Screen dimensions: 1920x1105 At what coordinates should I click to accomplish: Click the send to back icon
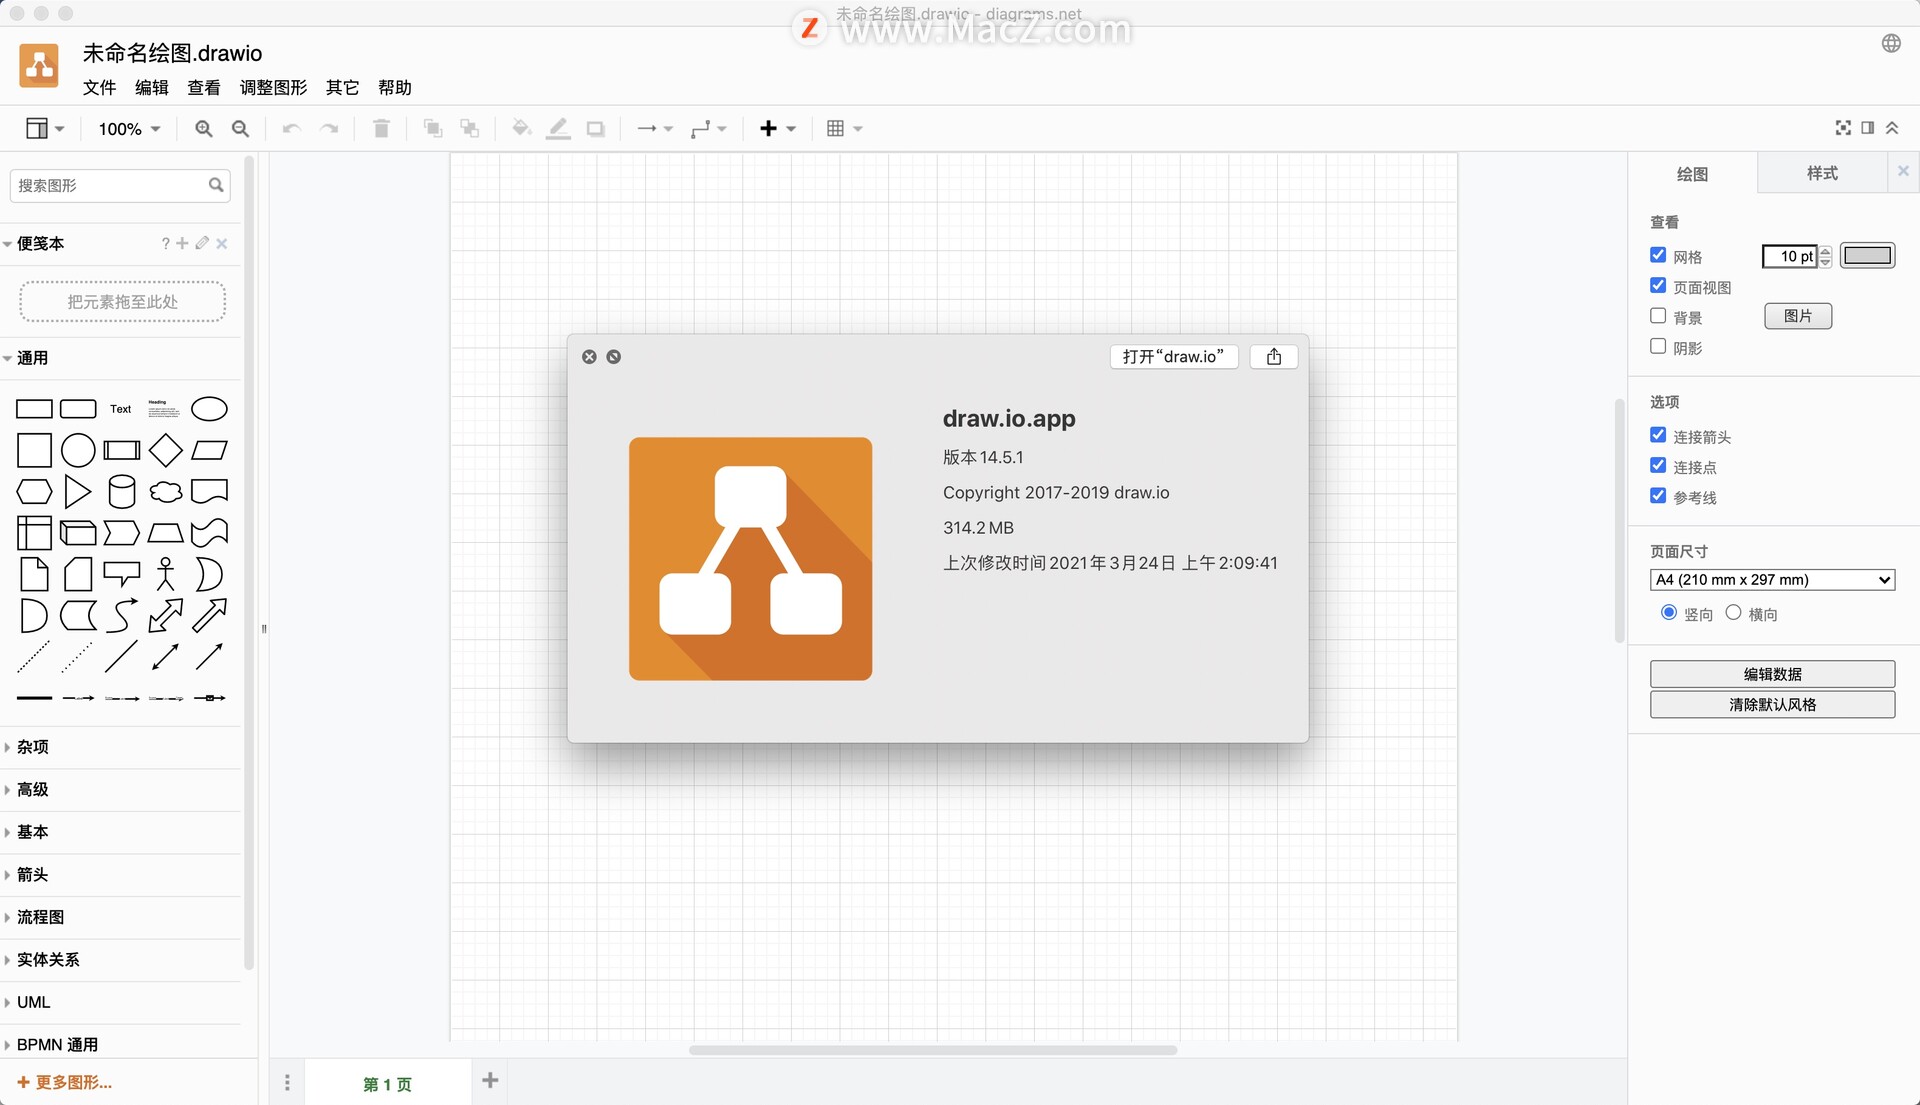[469, 128]
